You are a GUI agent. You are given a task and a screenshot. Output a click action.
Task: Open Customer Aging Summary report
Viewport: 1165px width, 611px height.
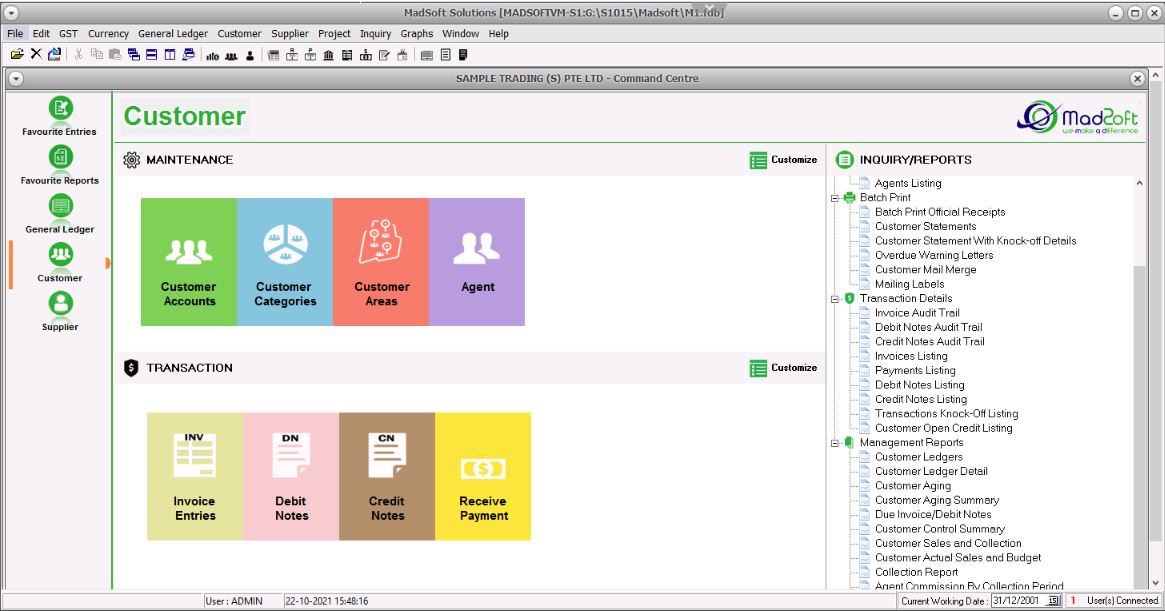936,500
